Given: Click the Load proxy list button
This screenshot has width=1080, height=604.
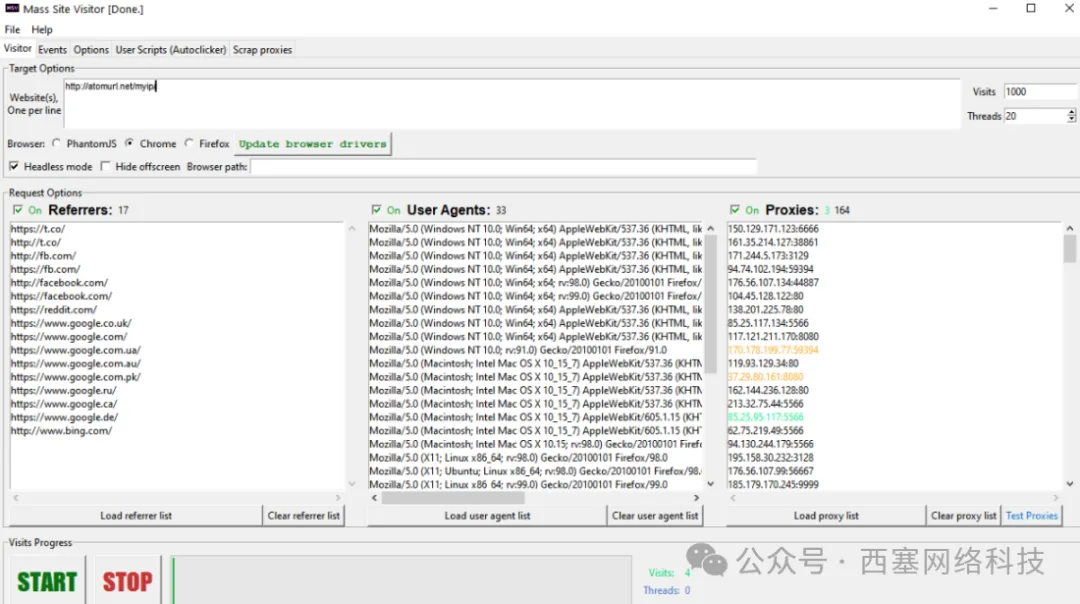Looking at the screenshot, I should (827, 516).
